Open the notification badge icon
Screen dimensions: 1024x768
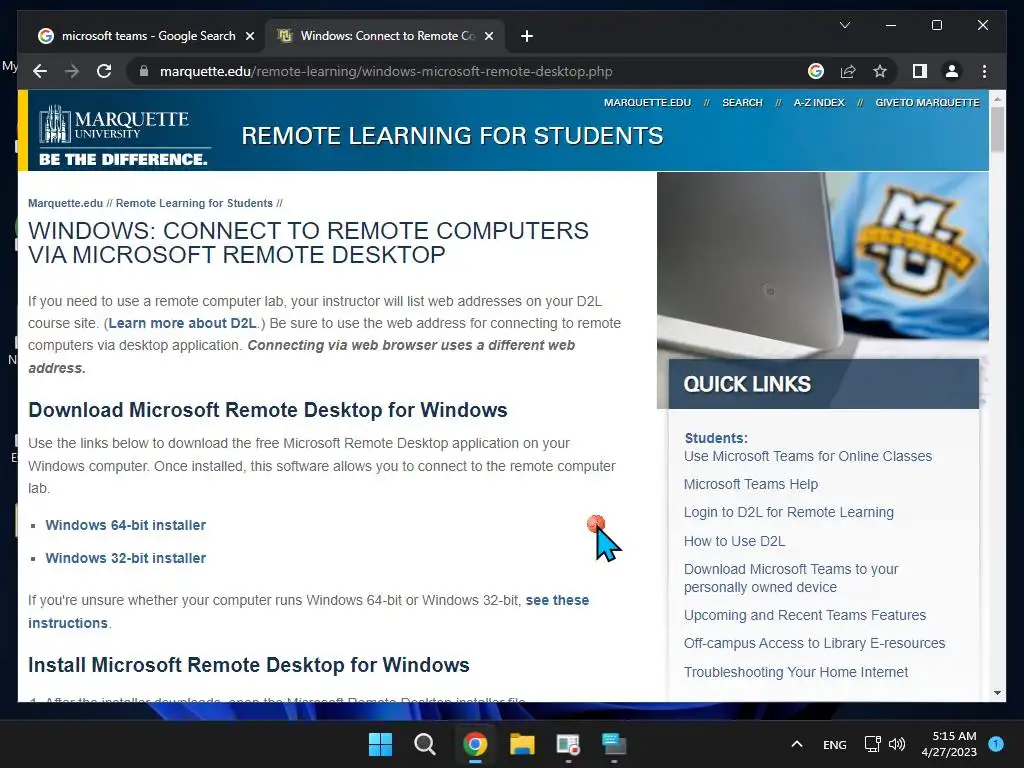tap(996, 744)
